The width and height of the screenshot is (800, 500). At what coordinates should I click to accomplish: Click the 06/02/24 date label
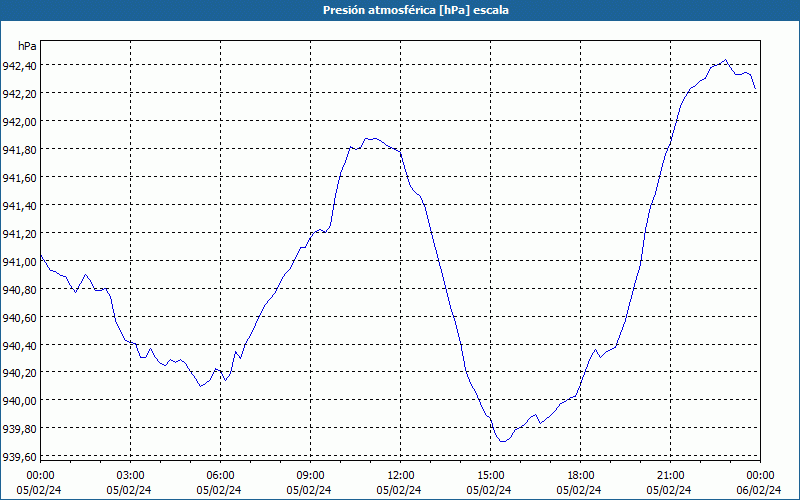tap(759, 490)
